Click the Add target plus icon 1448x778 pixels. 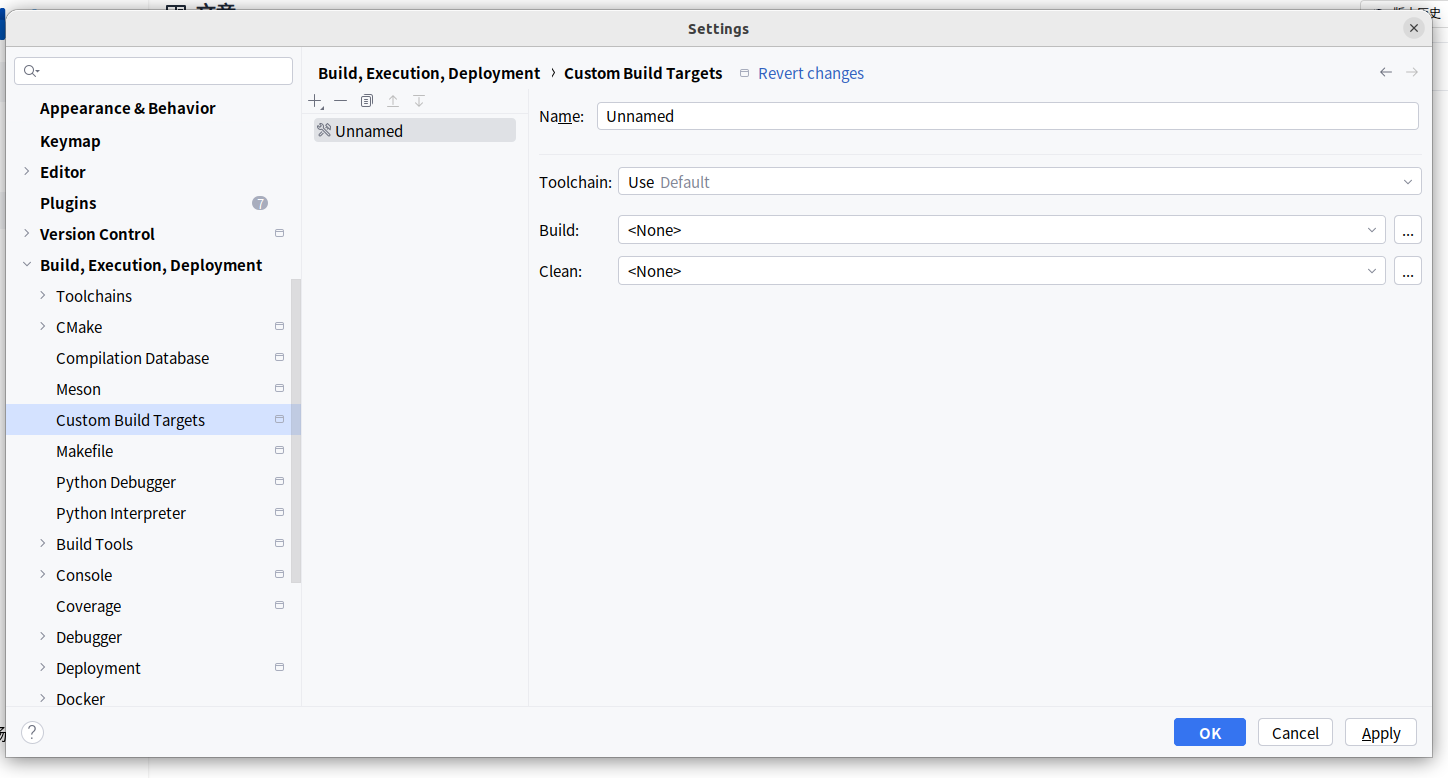[316, 101]
